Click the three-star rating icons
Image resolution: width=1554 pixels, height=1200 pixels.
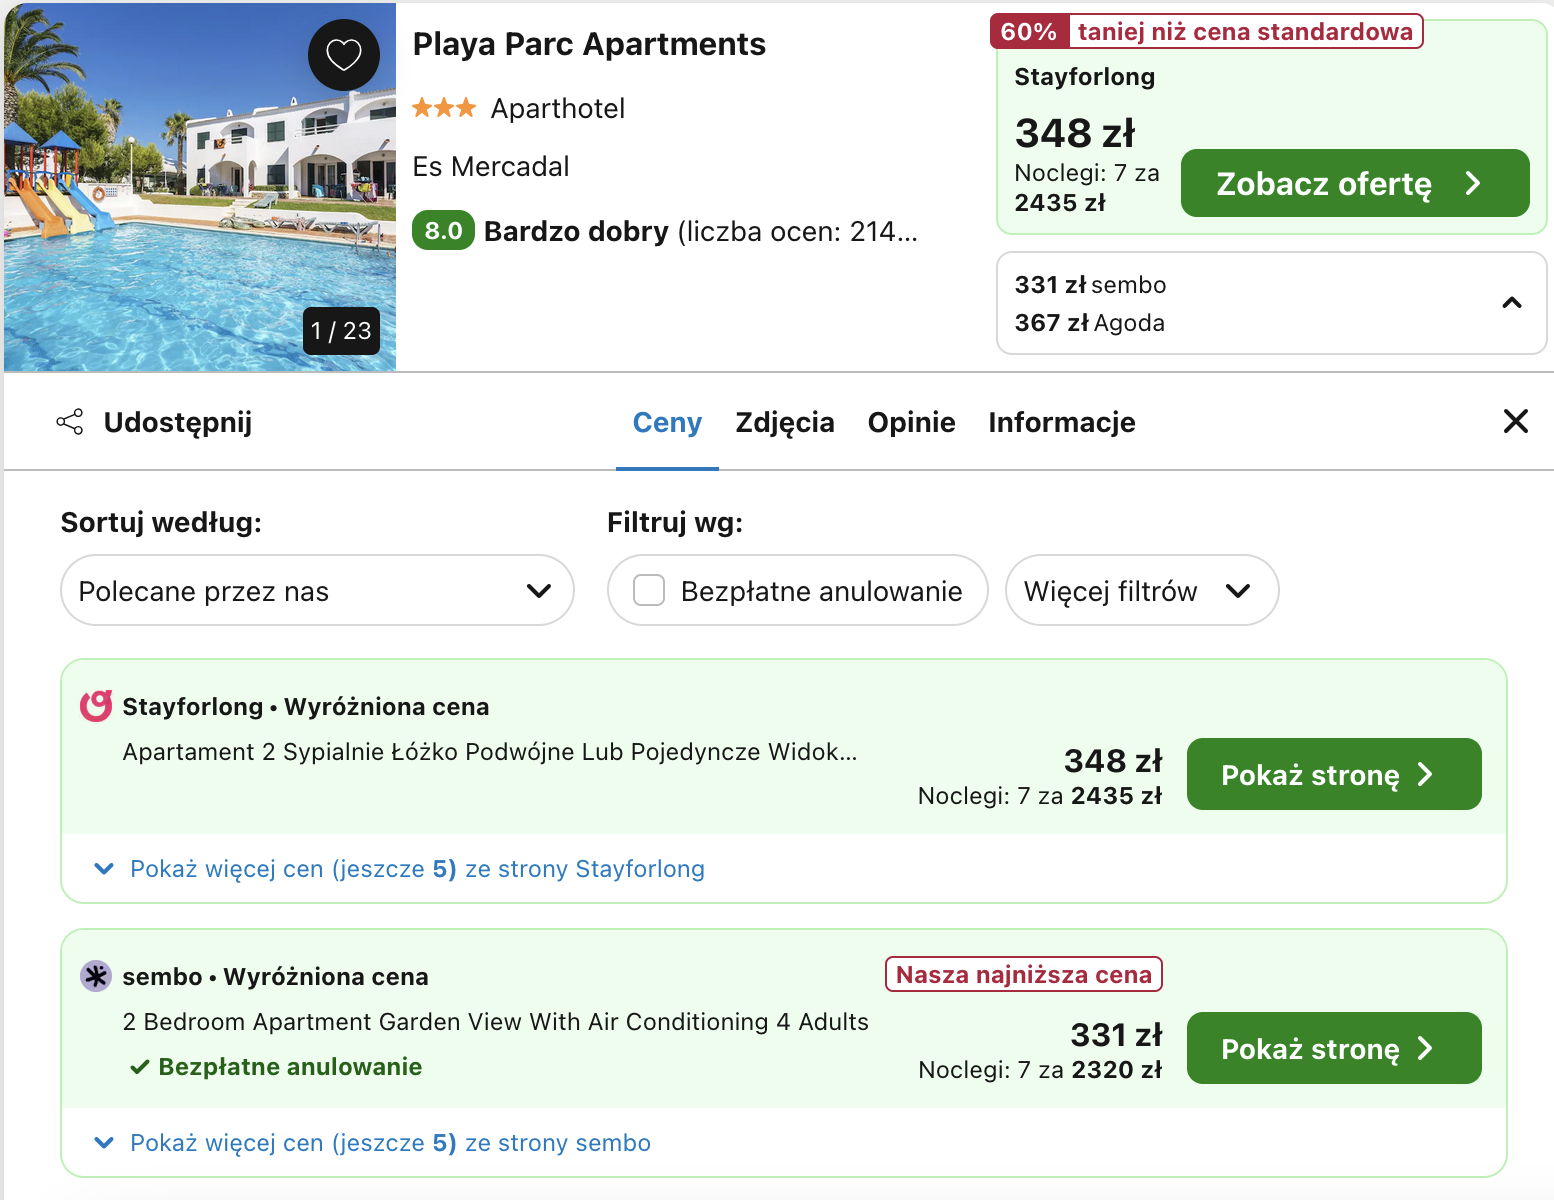[444, 108]
